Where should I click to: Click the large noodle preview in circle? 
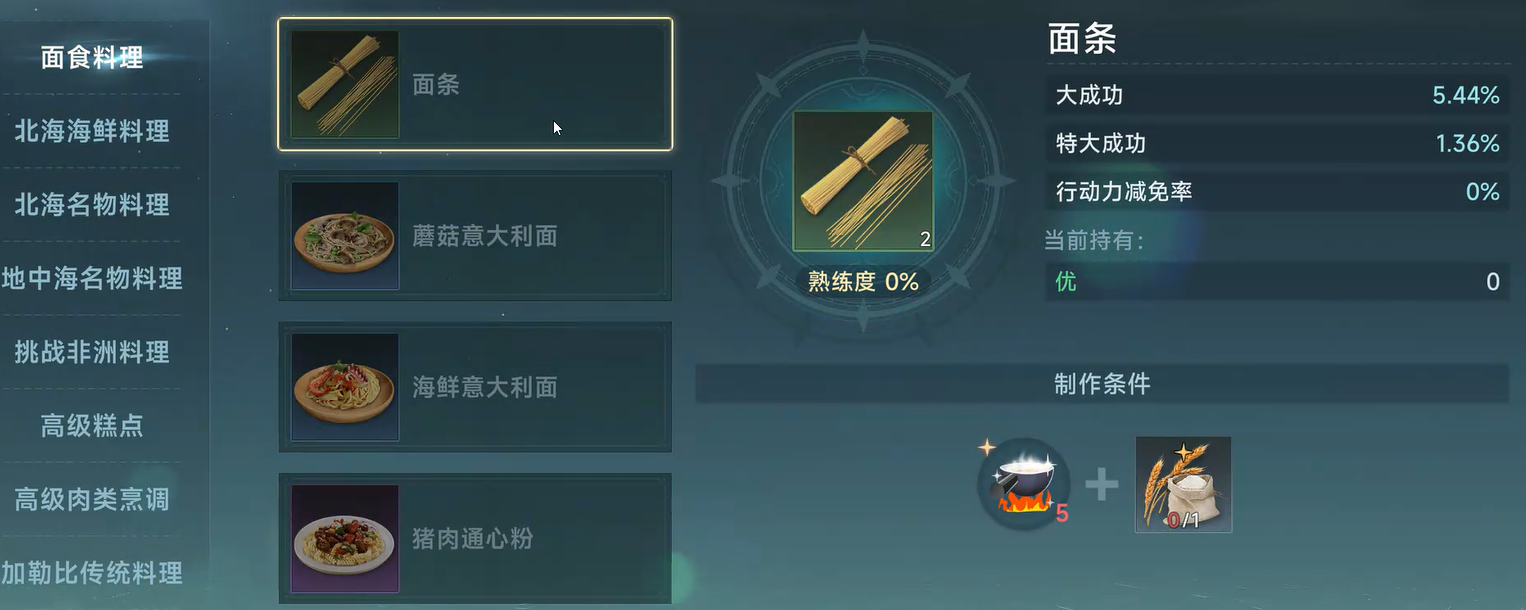(862, 181)
